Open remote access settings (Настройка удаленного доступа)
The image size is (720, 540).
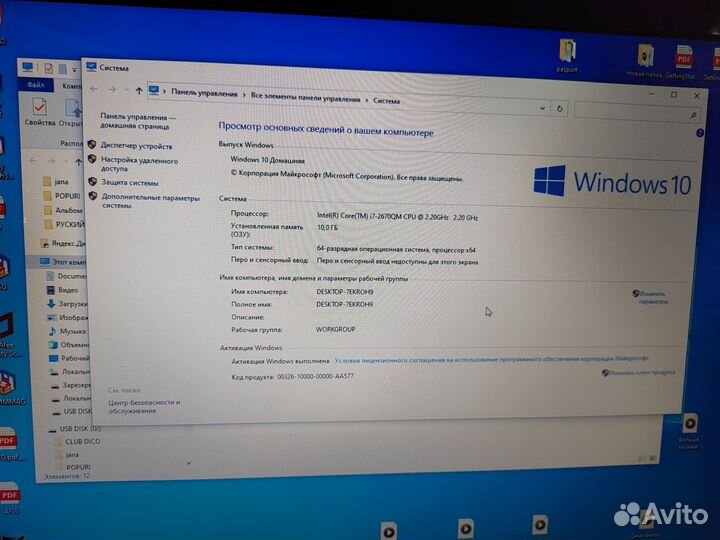139,164
